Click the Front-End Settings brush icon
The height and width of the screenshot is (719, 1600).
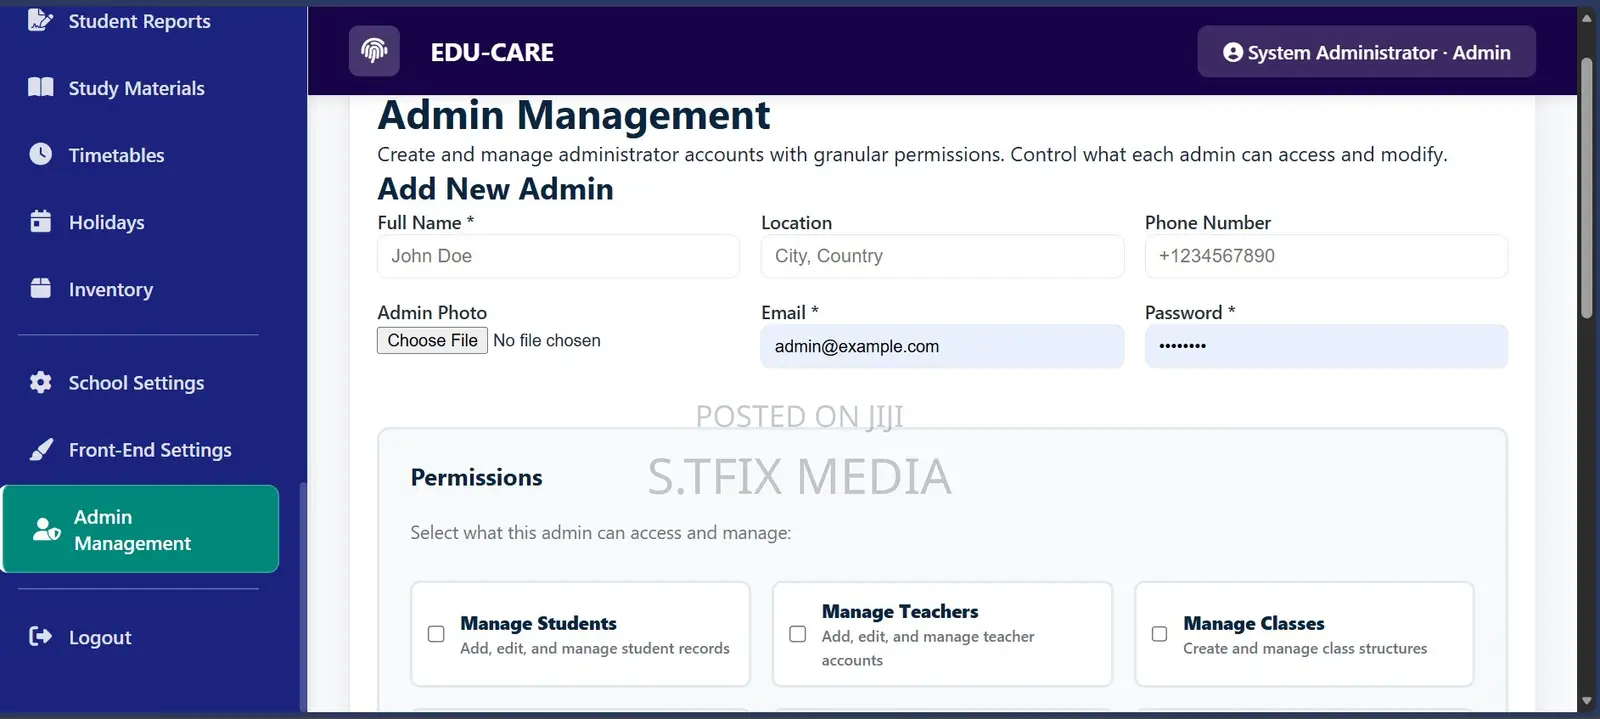pos(40,449)
